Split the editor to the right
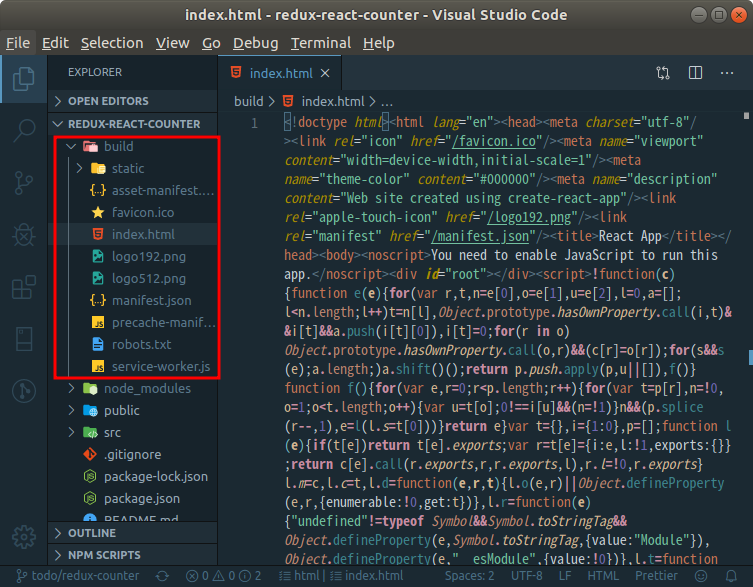 click(695, 73)
